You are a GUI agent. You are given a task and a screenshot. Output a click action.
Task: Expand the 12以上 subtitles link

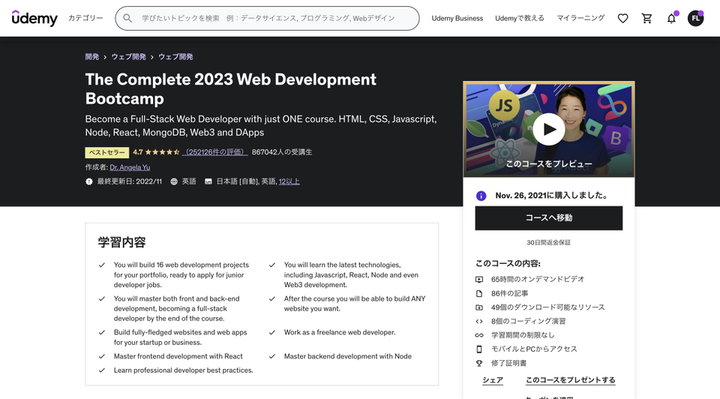click(x=289, y=181)
